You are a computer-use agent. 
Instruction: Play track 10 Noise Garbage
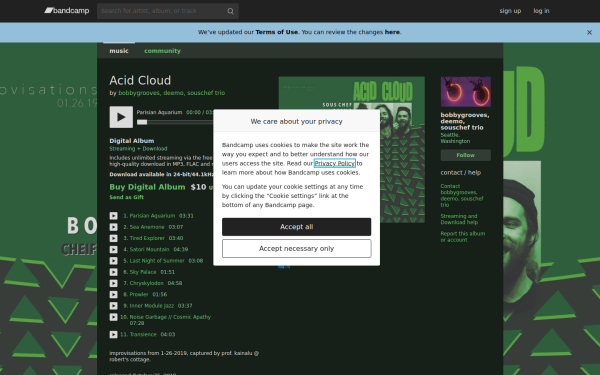click(x=114, y=317)
